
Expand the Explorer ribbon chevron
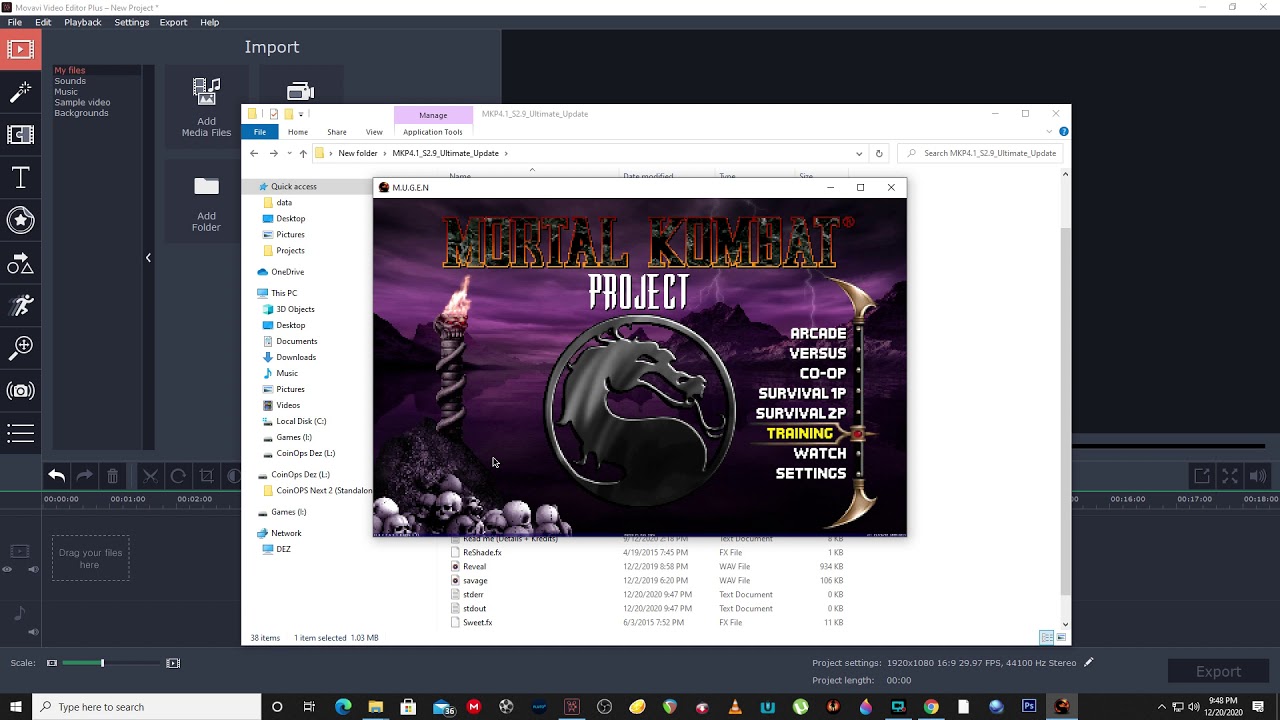(1049, 131)
